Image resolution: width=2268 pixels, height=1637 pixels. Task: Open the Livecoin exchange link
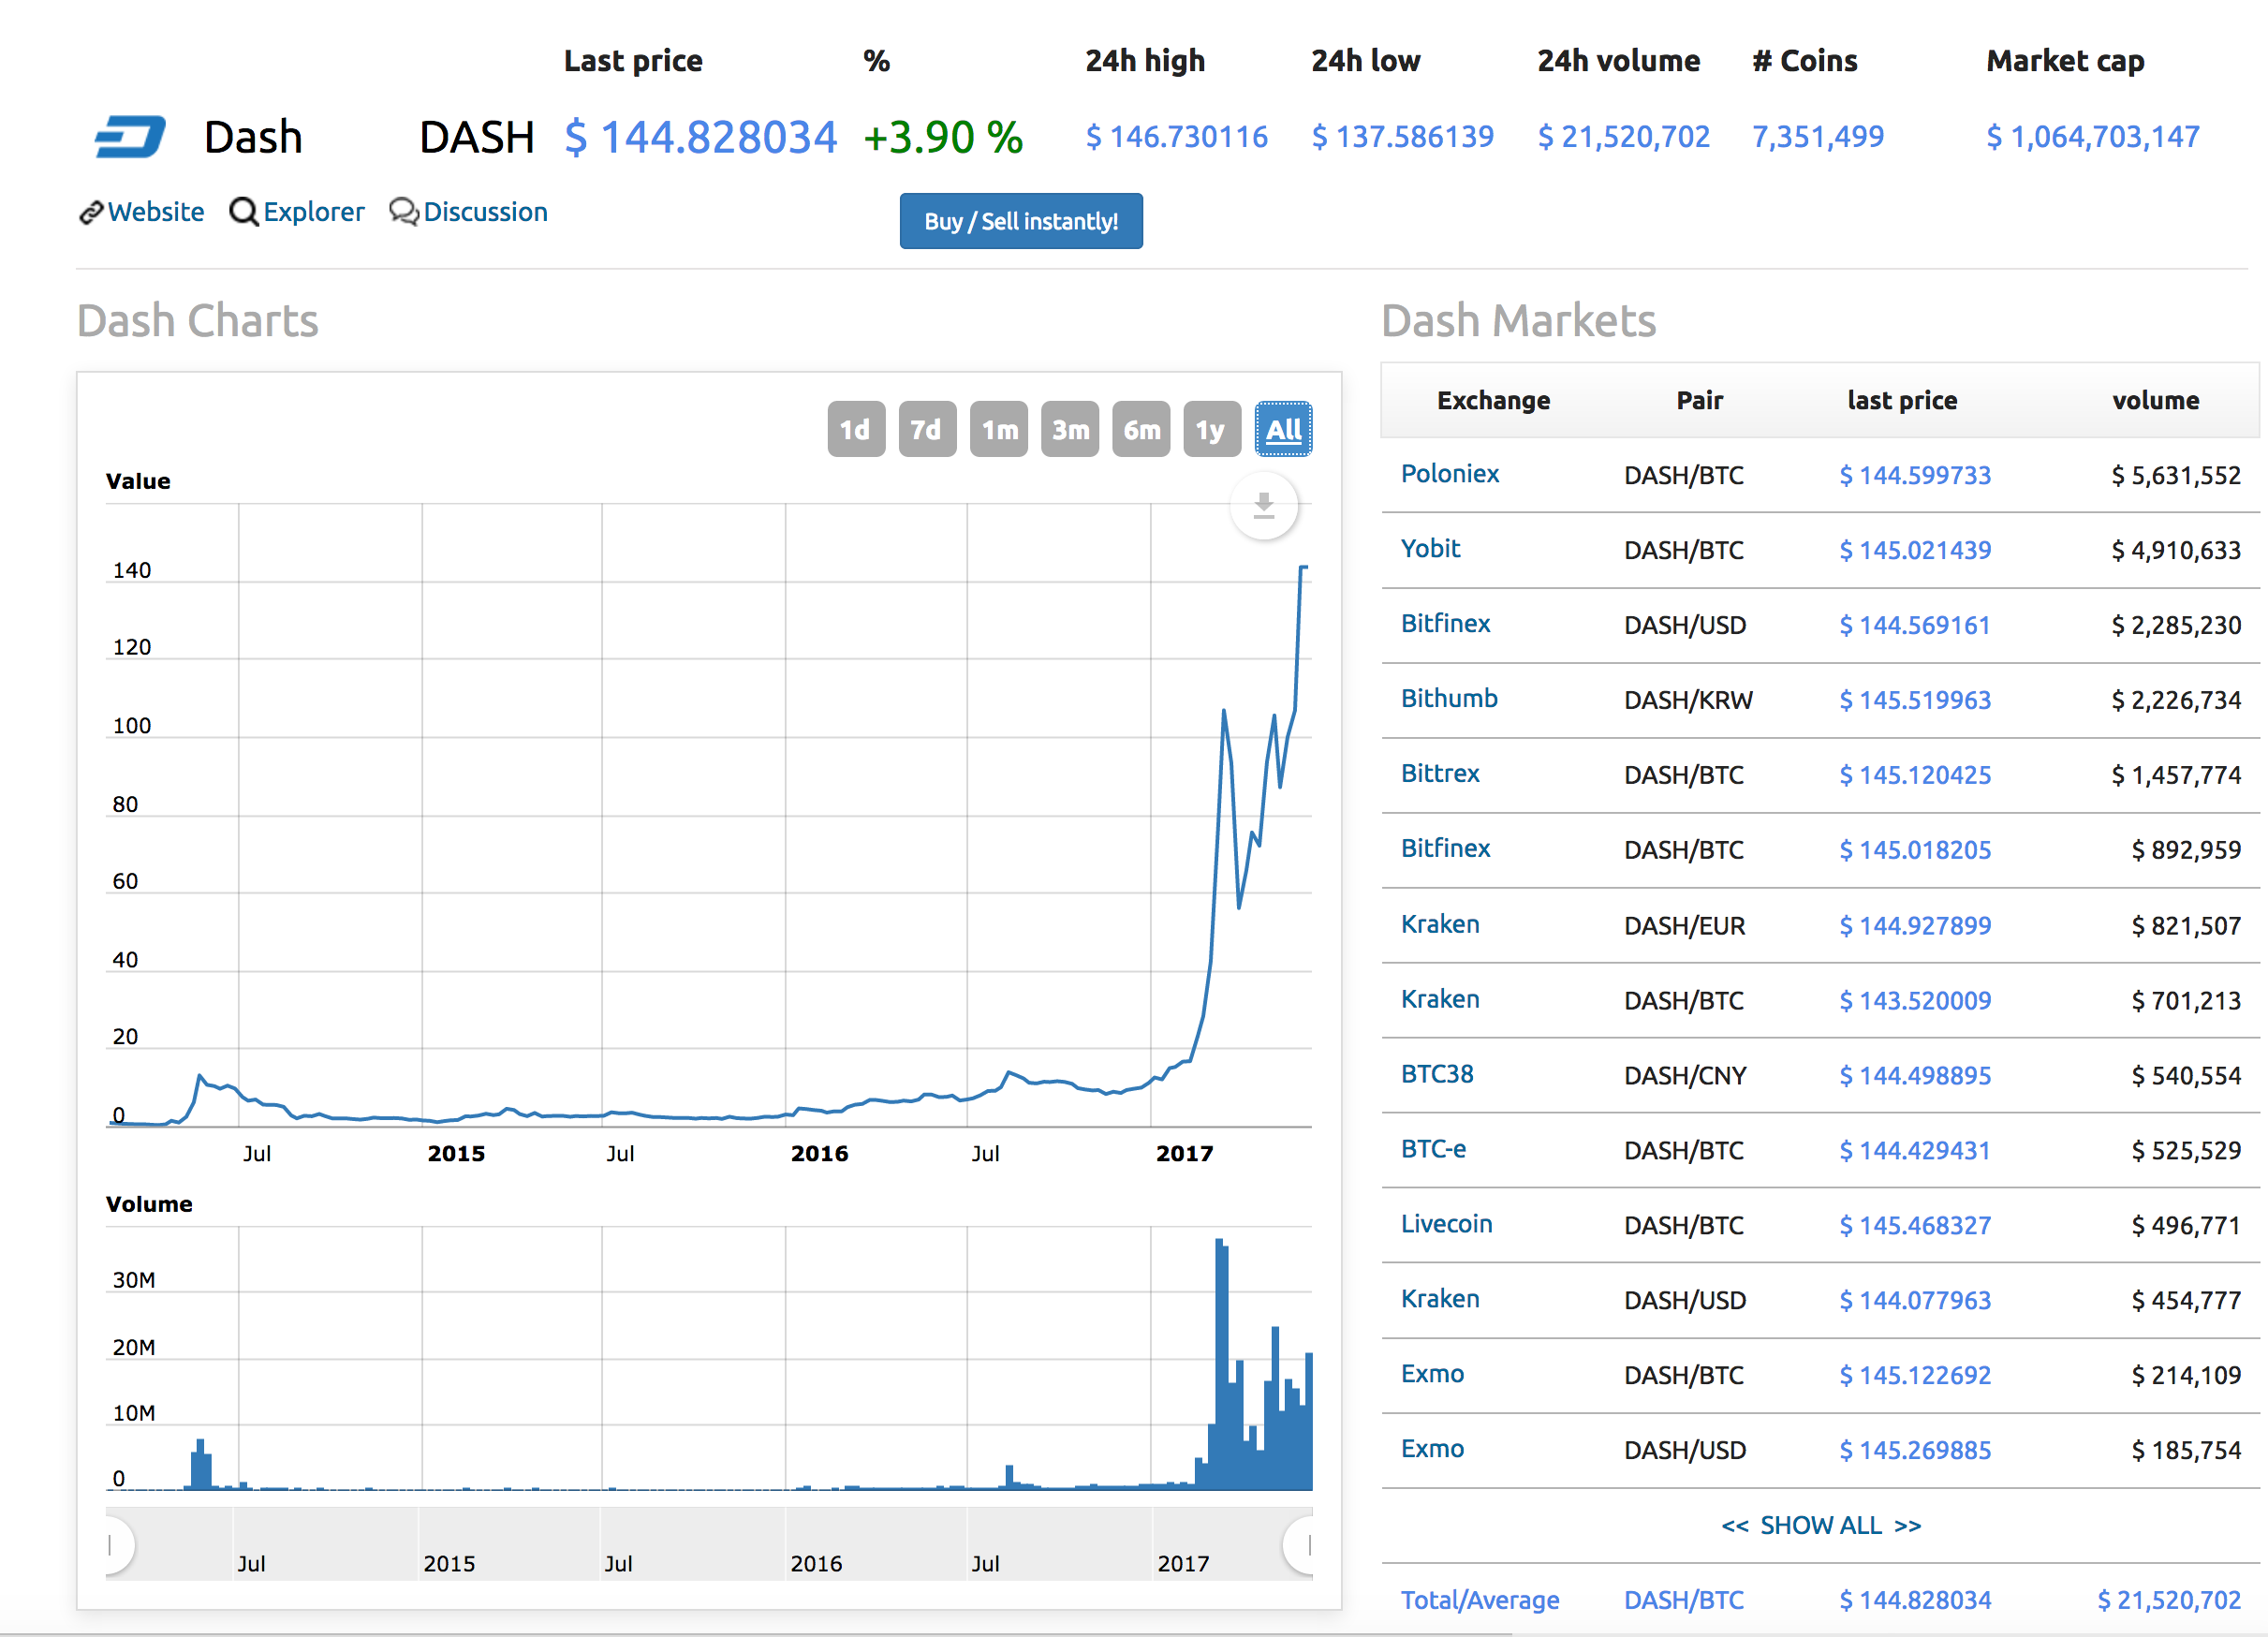[1446, 1225]
